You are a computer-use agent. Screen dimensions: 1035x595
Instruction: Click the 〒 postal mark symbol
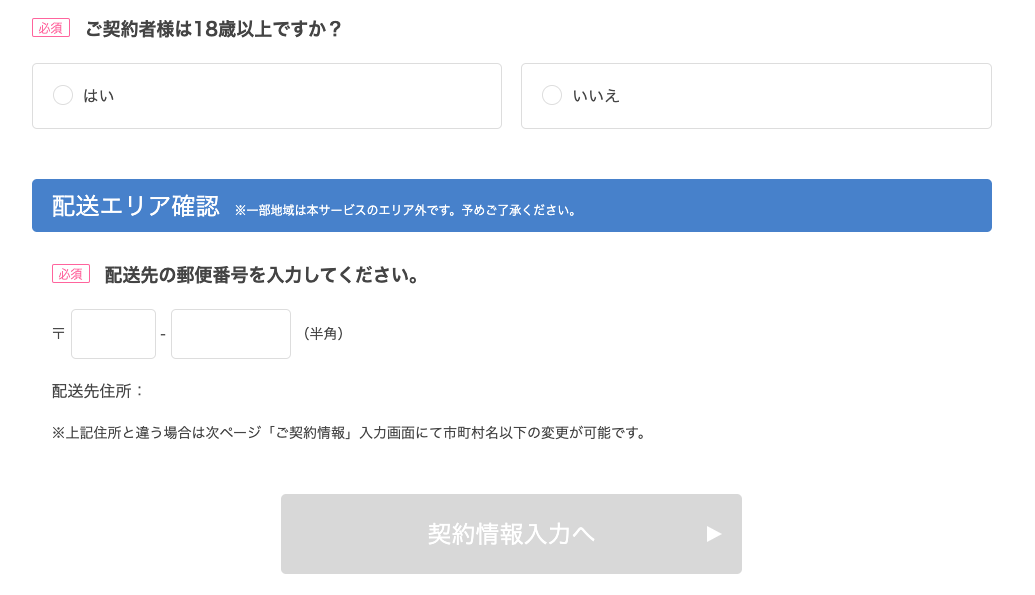pyautogui.click(x=58, y=333)
